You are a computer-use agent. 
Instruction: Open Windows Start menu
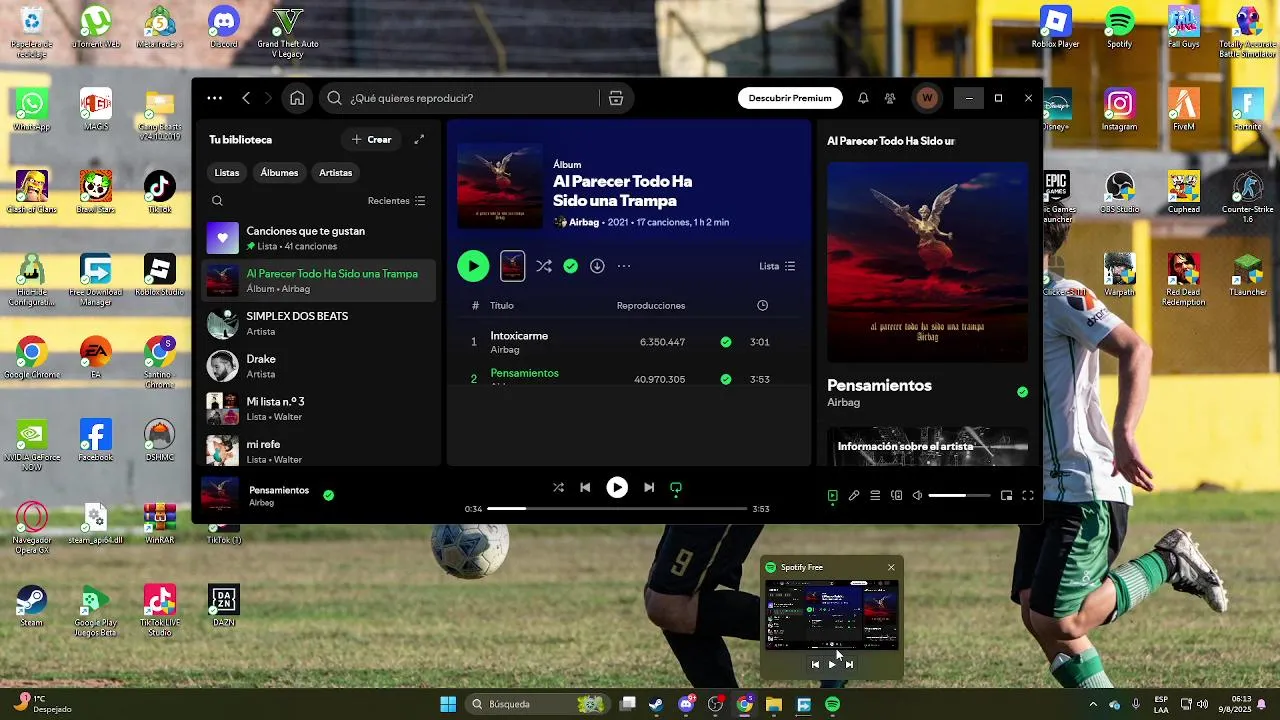448,704
